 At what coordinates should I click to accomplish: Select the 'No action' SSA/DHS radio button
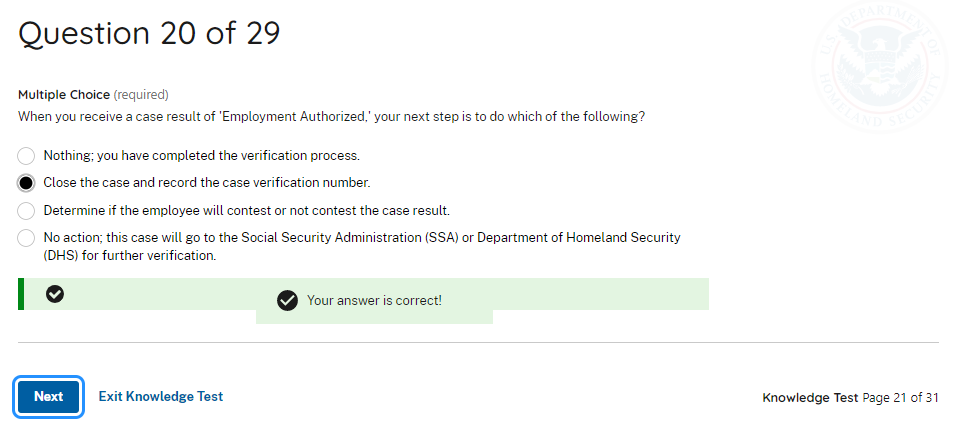coord(26,238)
